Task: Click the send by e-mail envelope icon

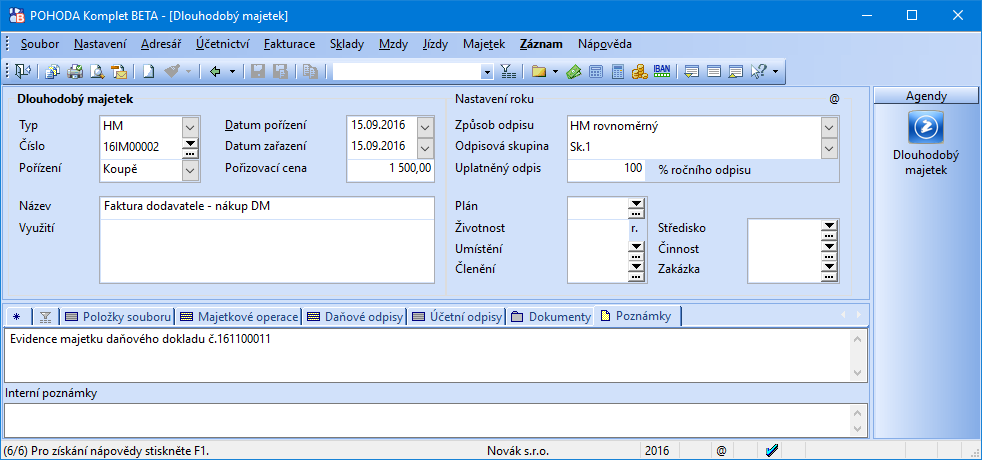Action: [119, 71]
